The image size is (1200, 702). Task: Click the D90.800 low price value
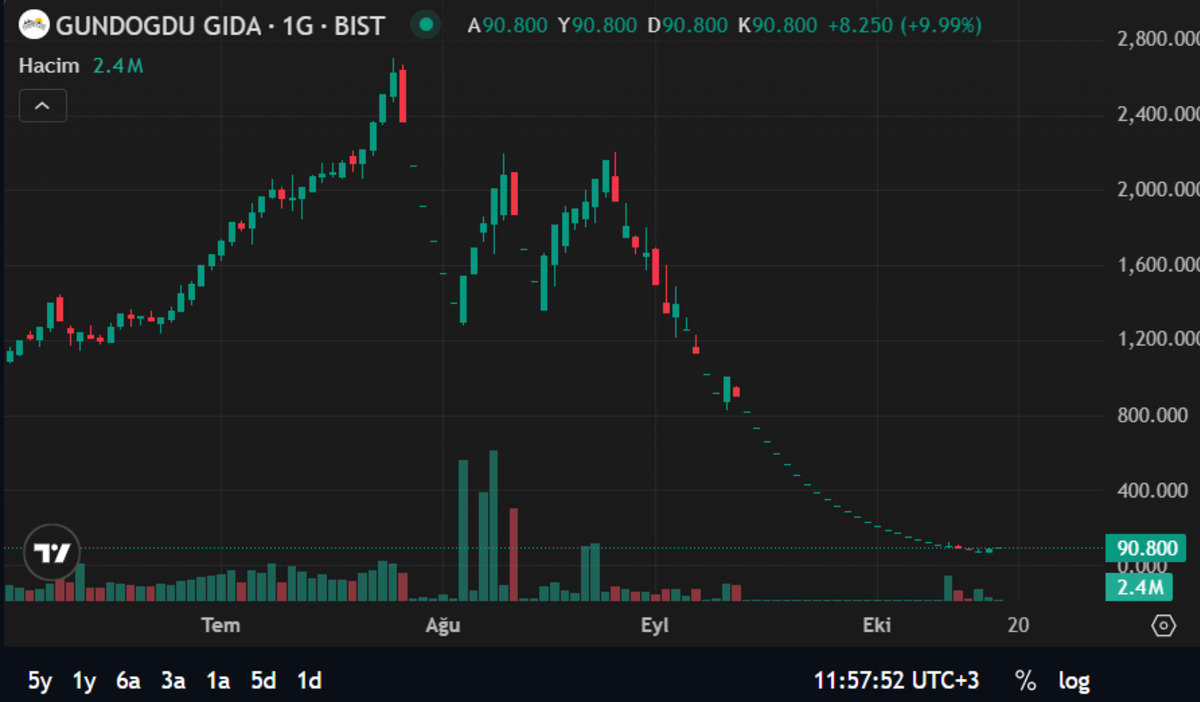coord(688,25)
